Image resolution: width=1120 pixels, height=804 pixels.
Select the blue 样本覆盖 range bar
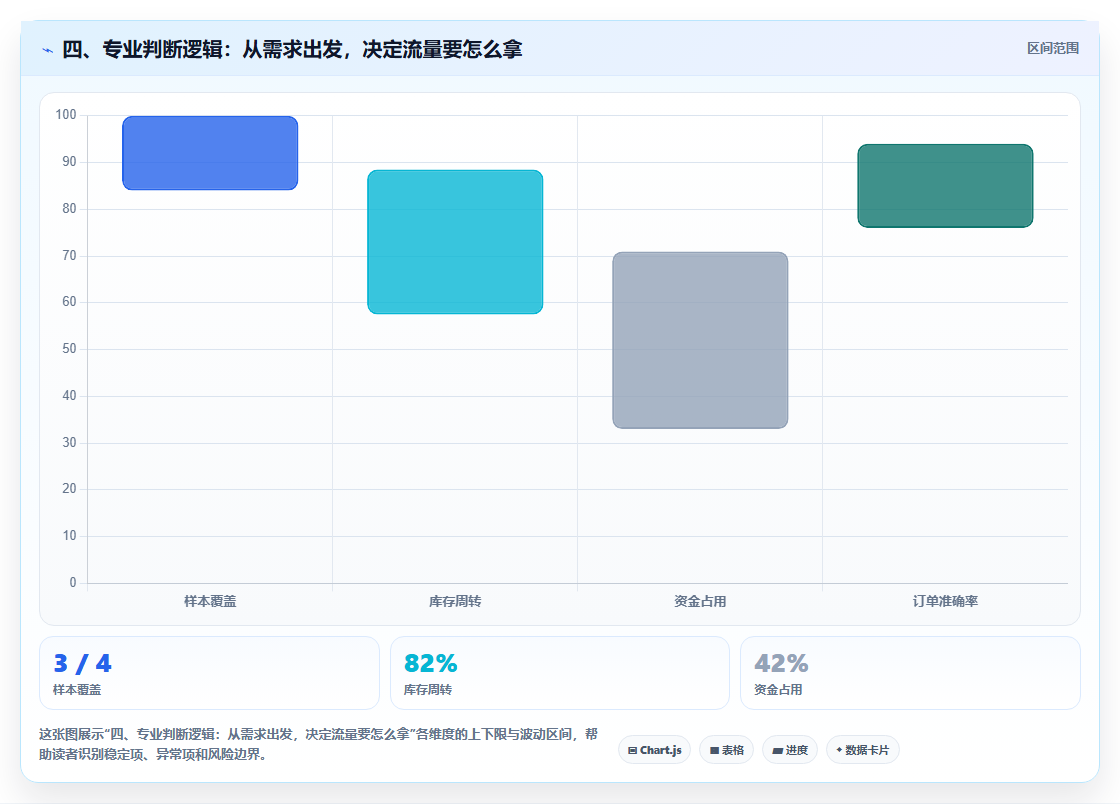[210, 153]
